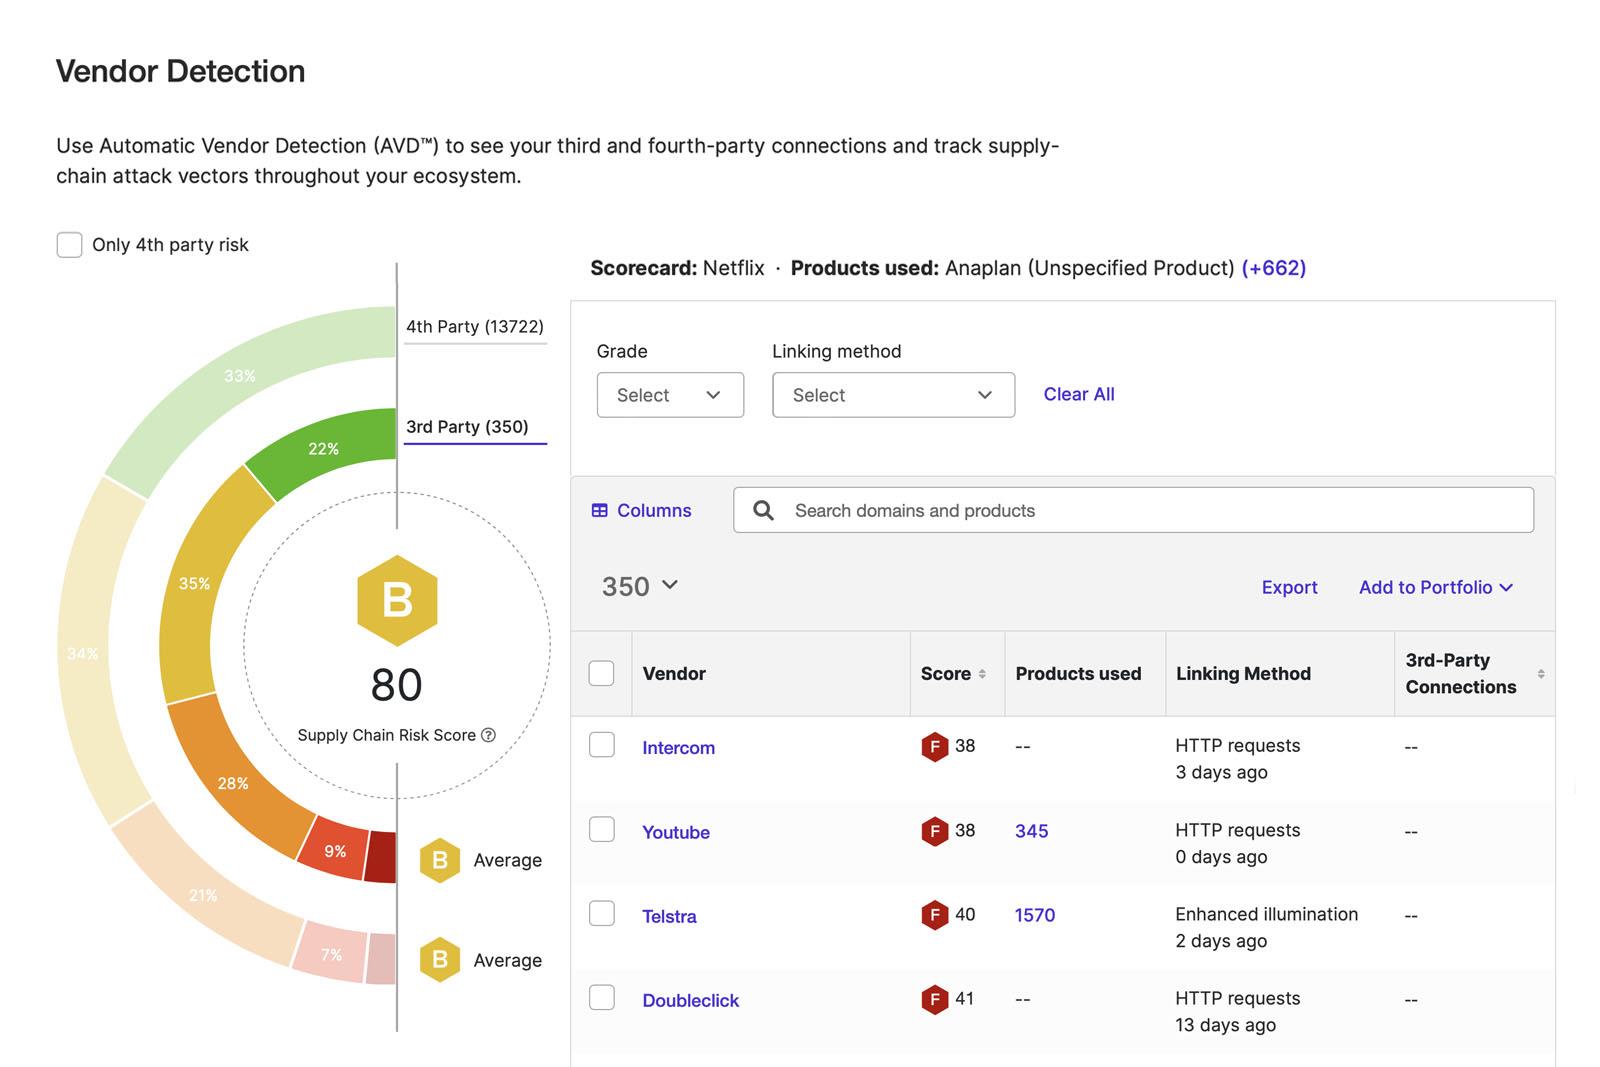The width and height of the screenshot is (1600, 1067).
Task: Click the pink 7% 4th party segment
Action: pos(331,954)
